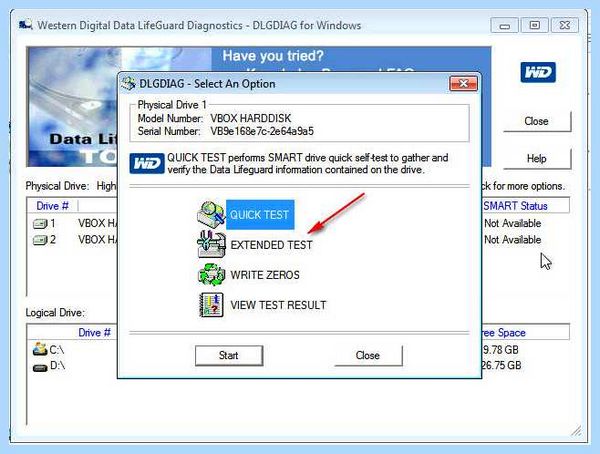600x454 pixels.
Task: Choose the EXTENDED TEST option label
Action: (x=271, y=245)
